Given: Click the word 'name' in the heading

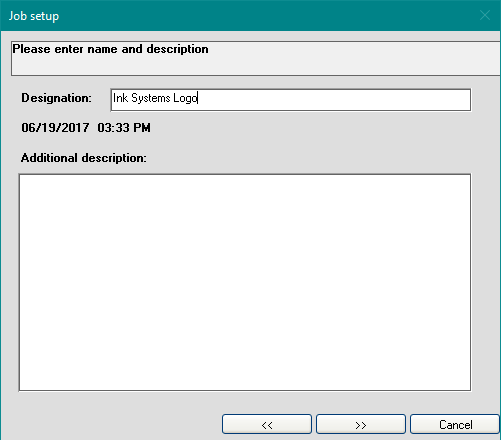Looking at the screenshot, I should (102, 49).
